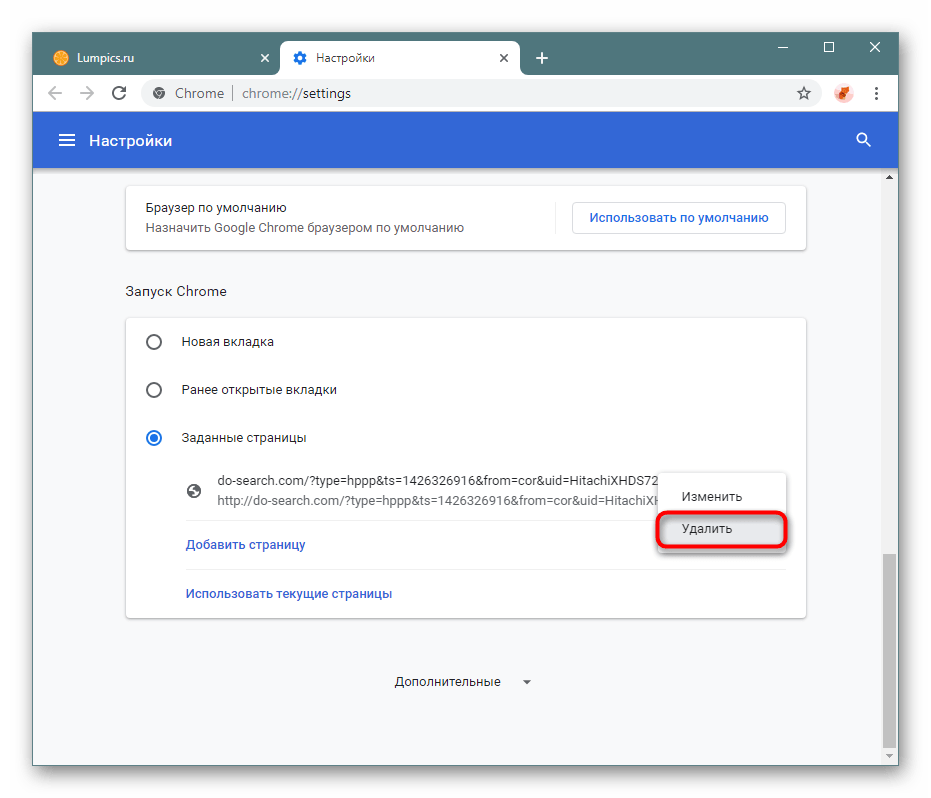Close the Chrome window
931x798 pixels.
coord(875,47)
